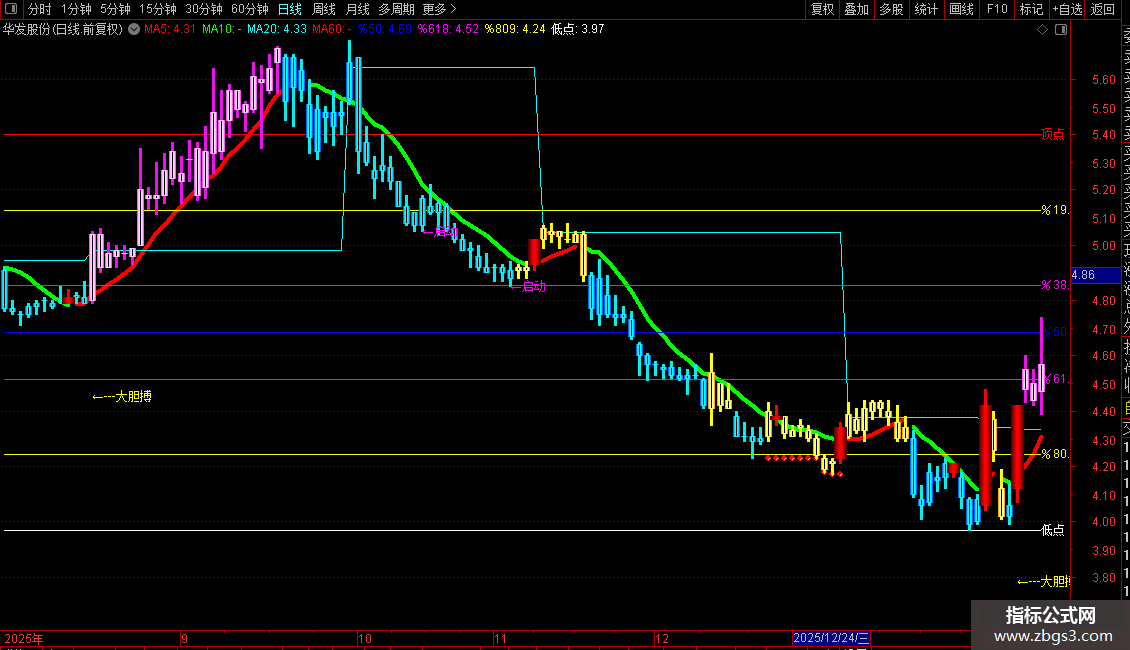Click the 启动 signal near November
Viewport: 1130px width, 650px height.
tap(528, 286)
